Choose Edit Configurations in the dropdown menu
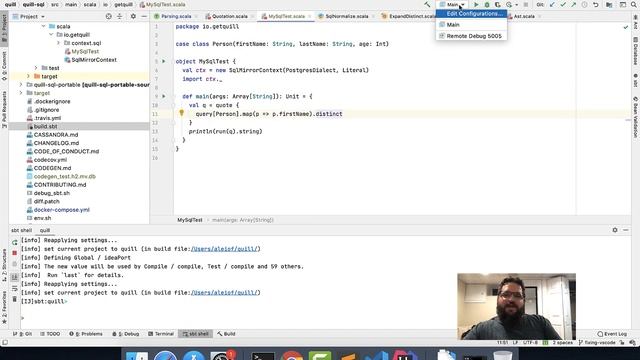 coord(471,13)
